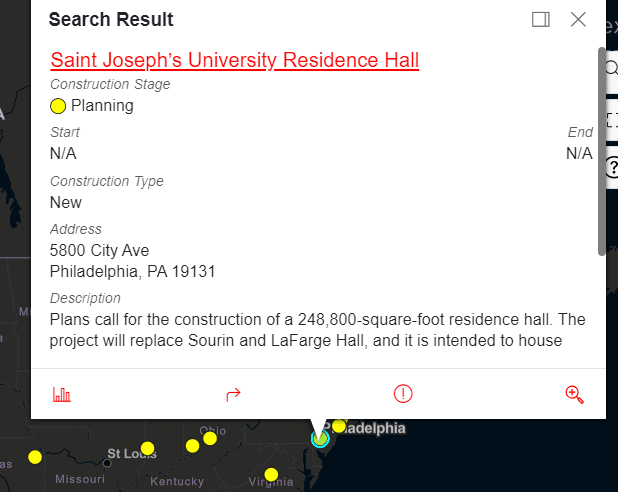Dock the Search Result popup panel

(541, 19)
